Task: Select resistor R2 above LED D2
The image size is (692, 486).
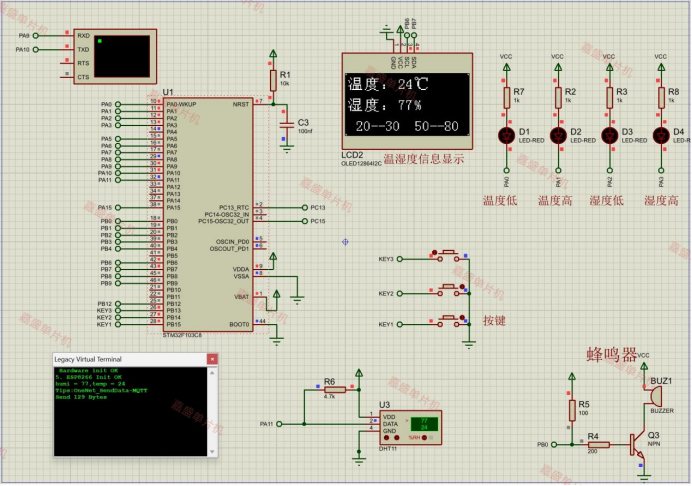Action: tap(558, 98)
